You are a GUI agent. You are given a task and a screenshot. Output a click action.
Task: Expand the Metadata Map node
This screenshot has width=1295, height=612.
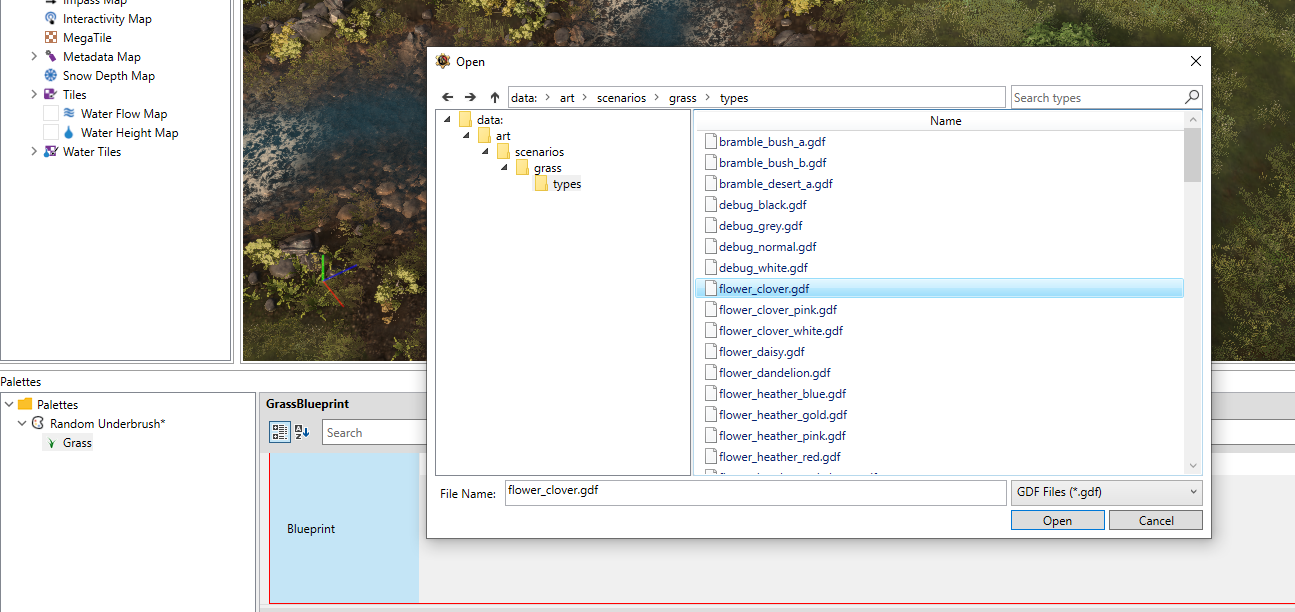(34, 57)
